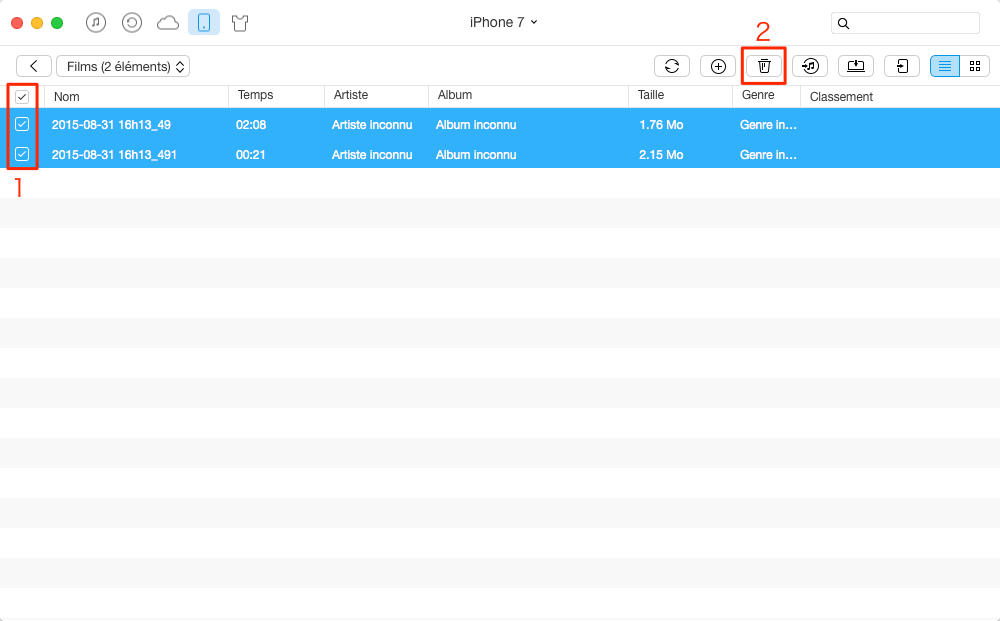
Task: Select film name 2015-08-31 16h13_49
Action: 111,125
